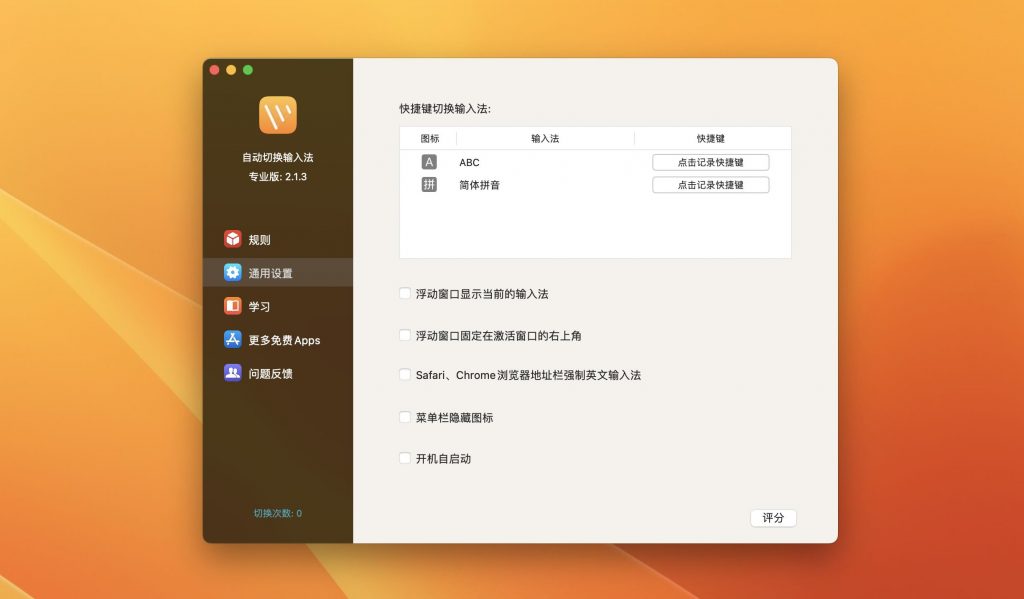Enable 浮动窗口显示当前的输入法
The height and width of the screenshot is (599, 1024).
(404, 293)
